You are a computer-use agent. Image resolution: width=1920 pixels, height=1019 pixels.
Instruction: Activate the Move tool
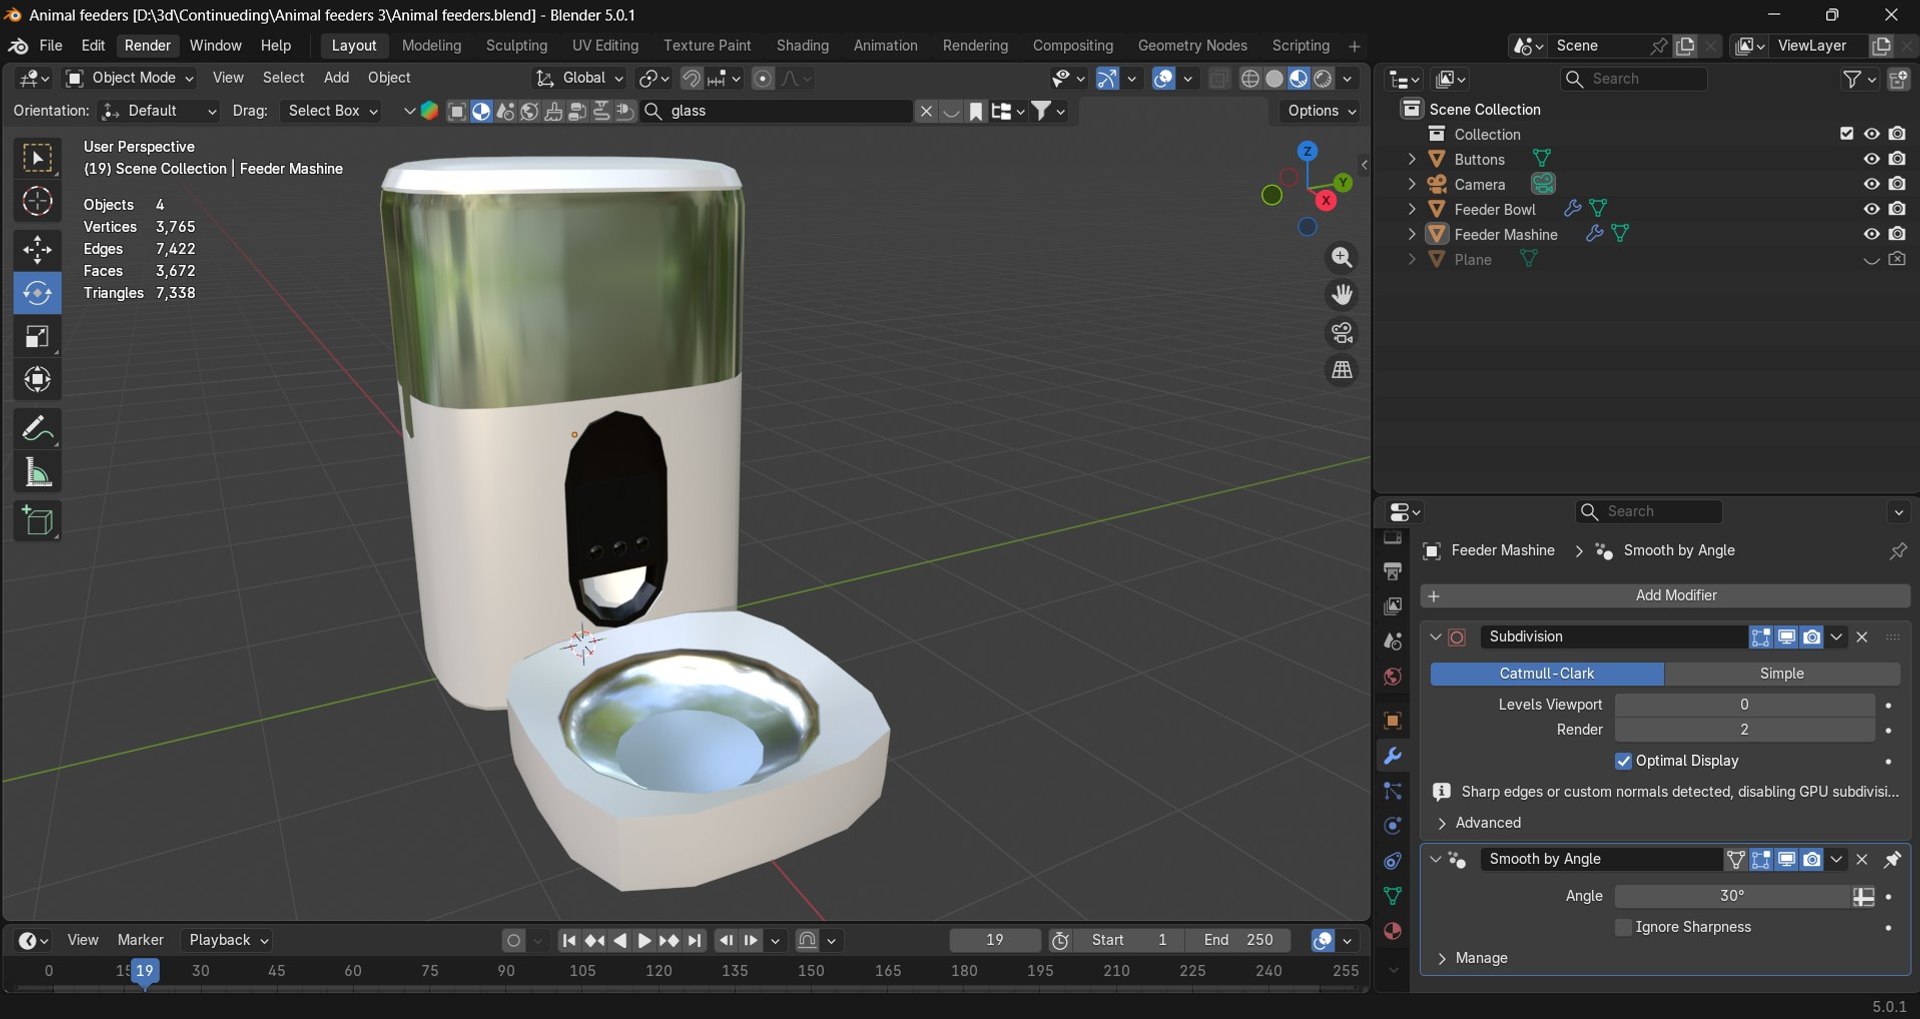37,249
